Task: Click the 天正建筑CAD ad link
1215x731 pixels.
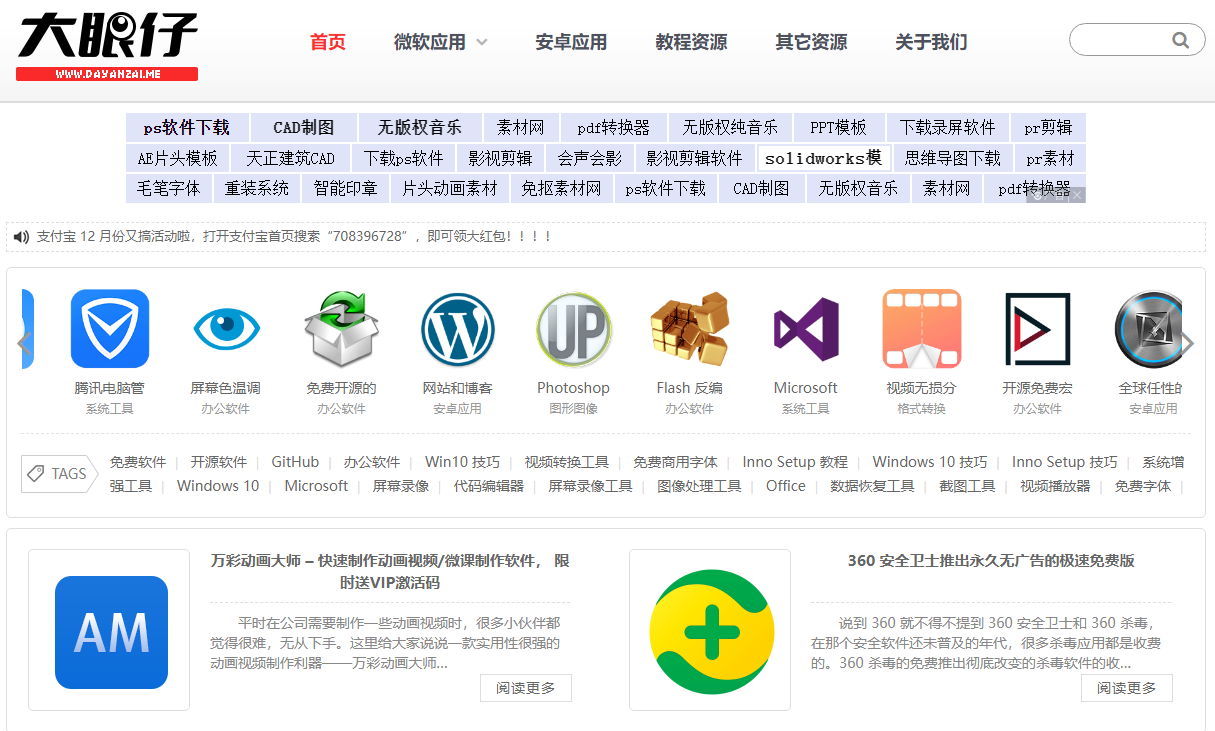Action: pos(291,158)
